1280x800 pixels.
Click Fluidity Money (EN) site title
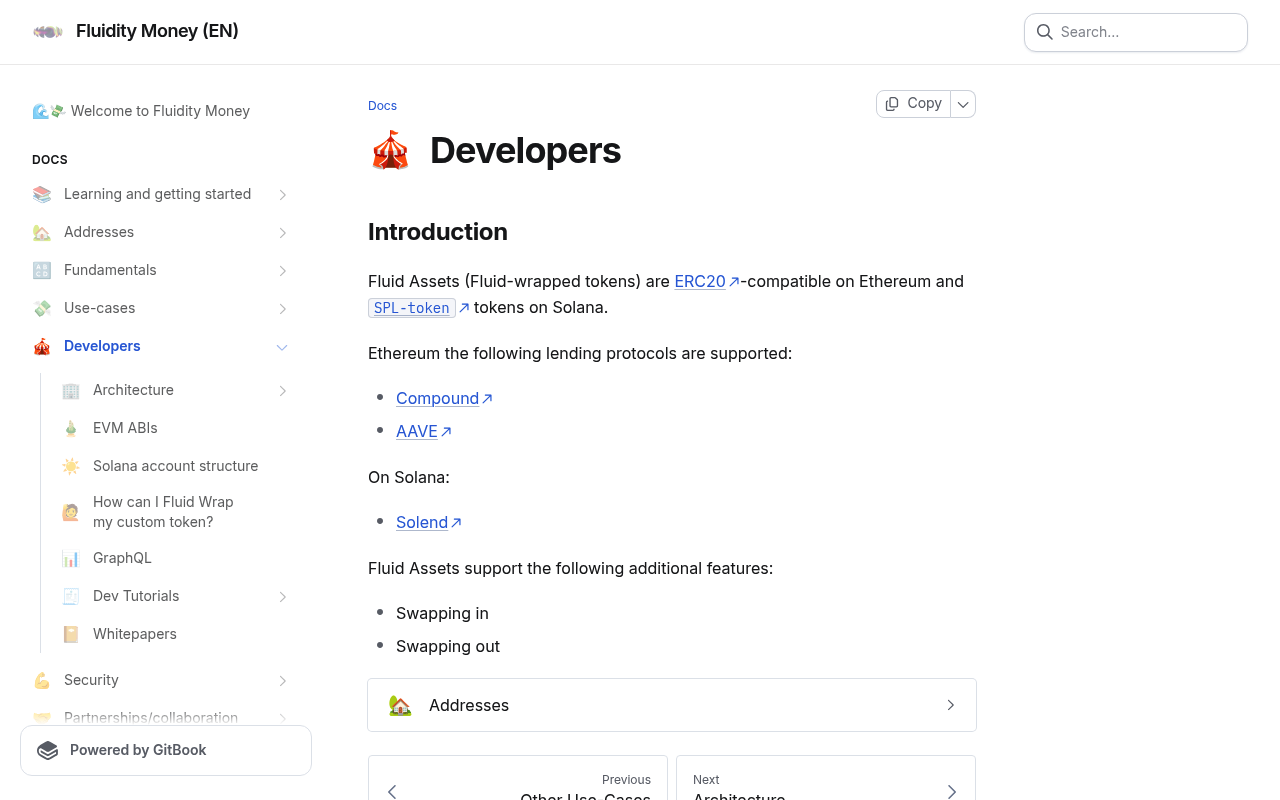pos(157,31)
